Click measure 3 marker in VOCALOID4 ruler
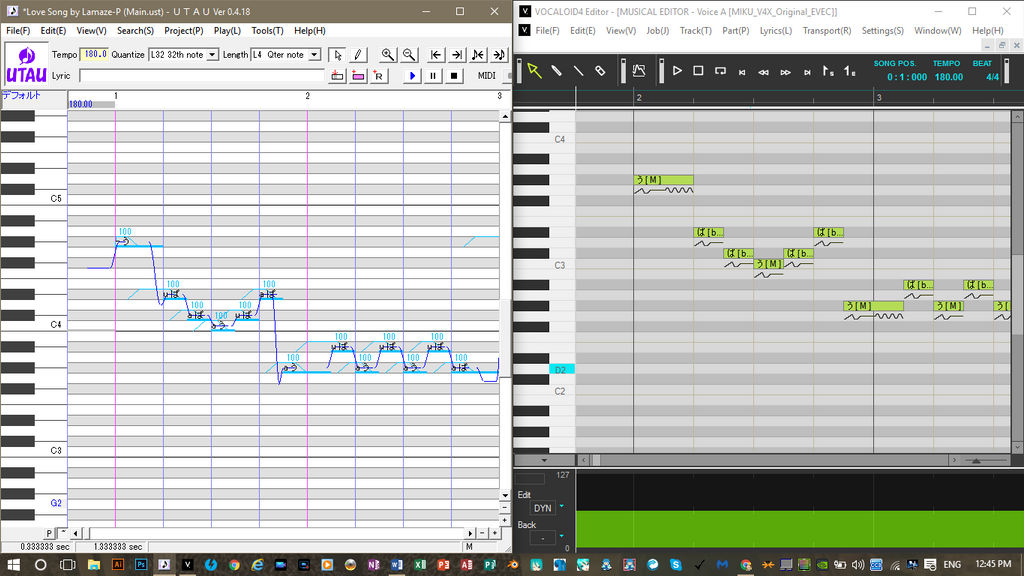The height and width of the screenshot is (576, 1024). 878,97
